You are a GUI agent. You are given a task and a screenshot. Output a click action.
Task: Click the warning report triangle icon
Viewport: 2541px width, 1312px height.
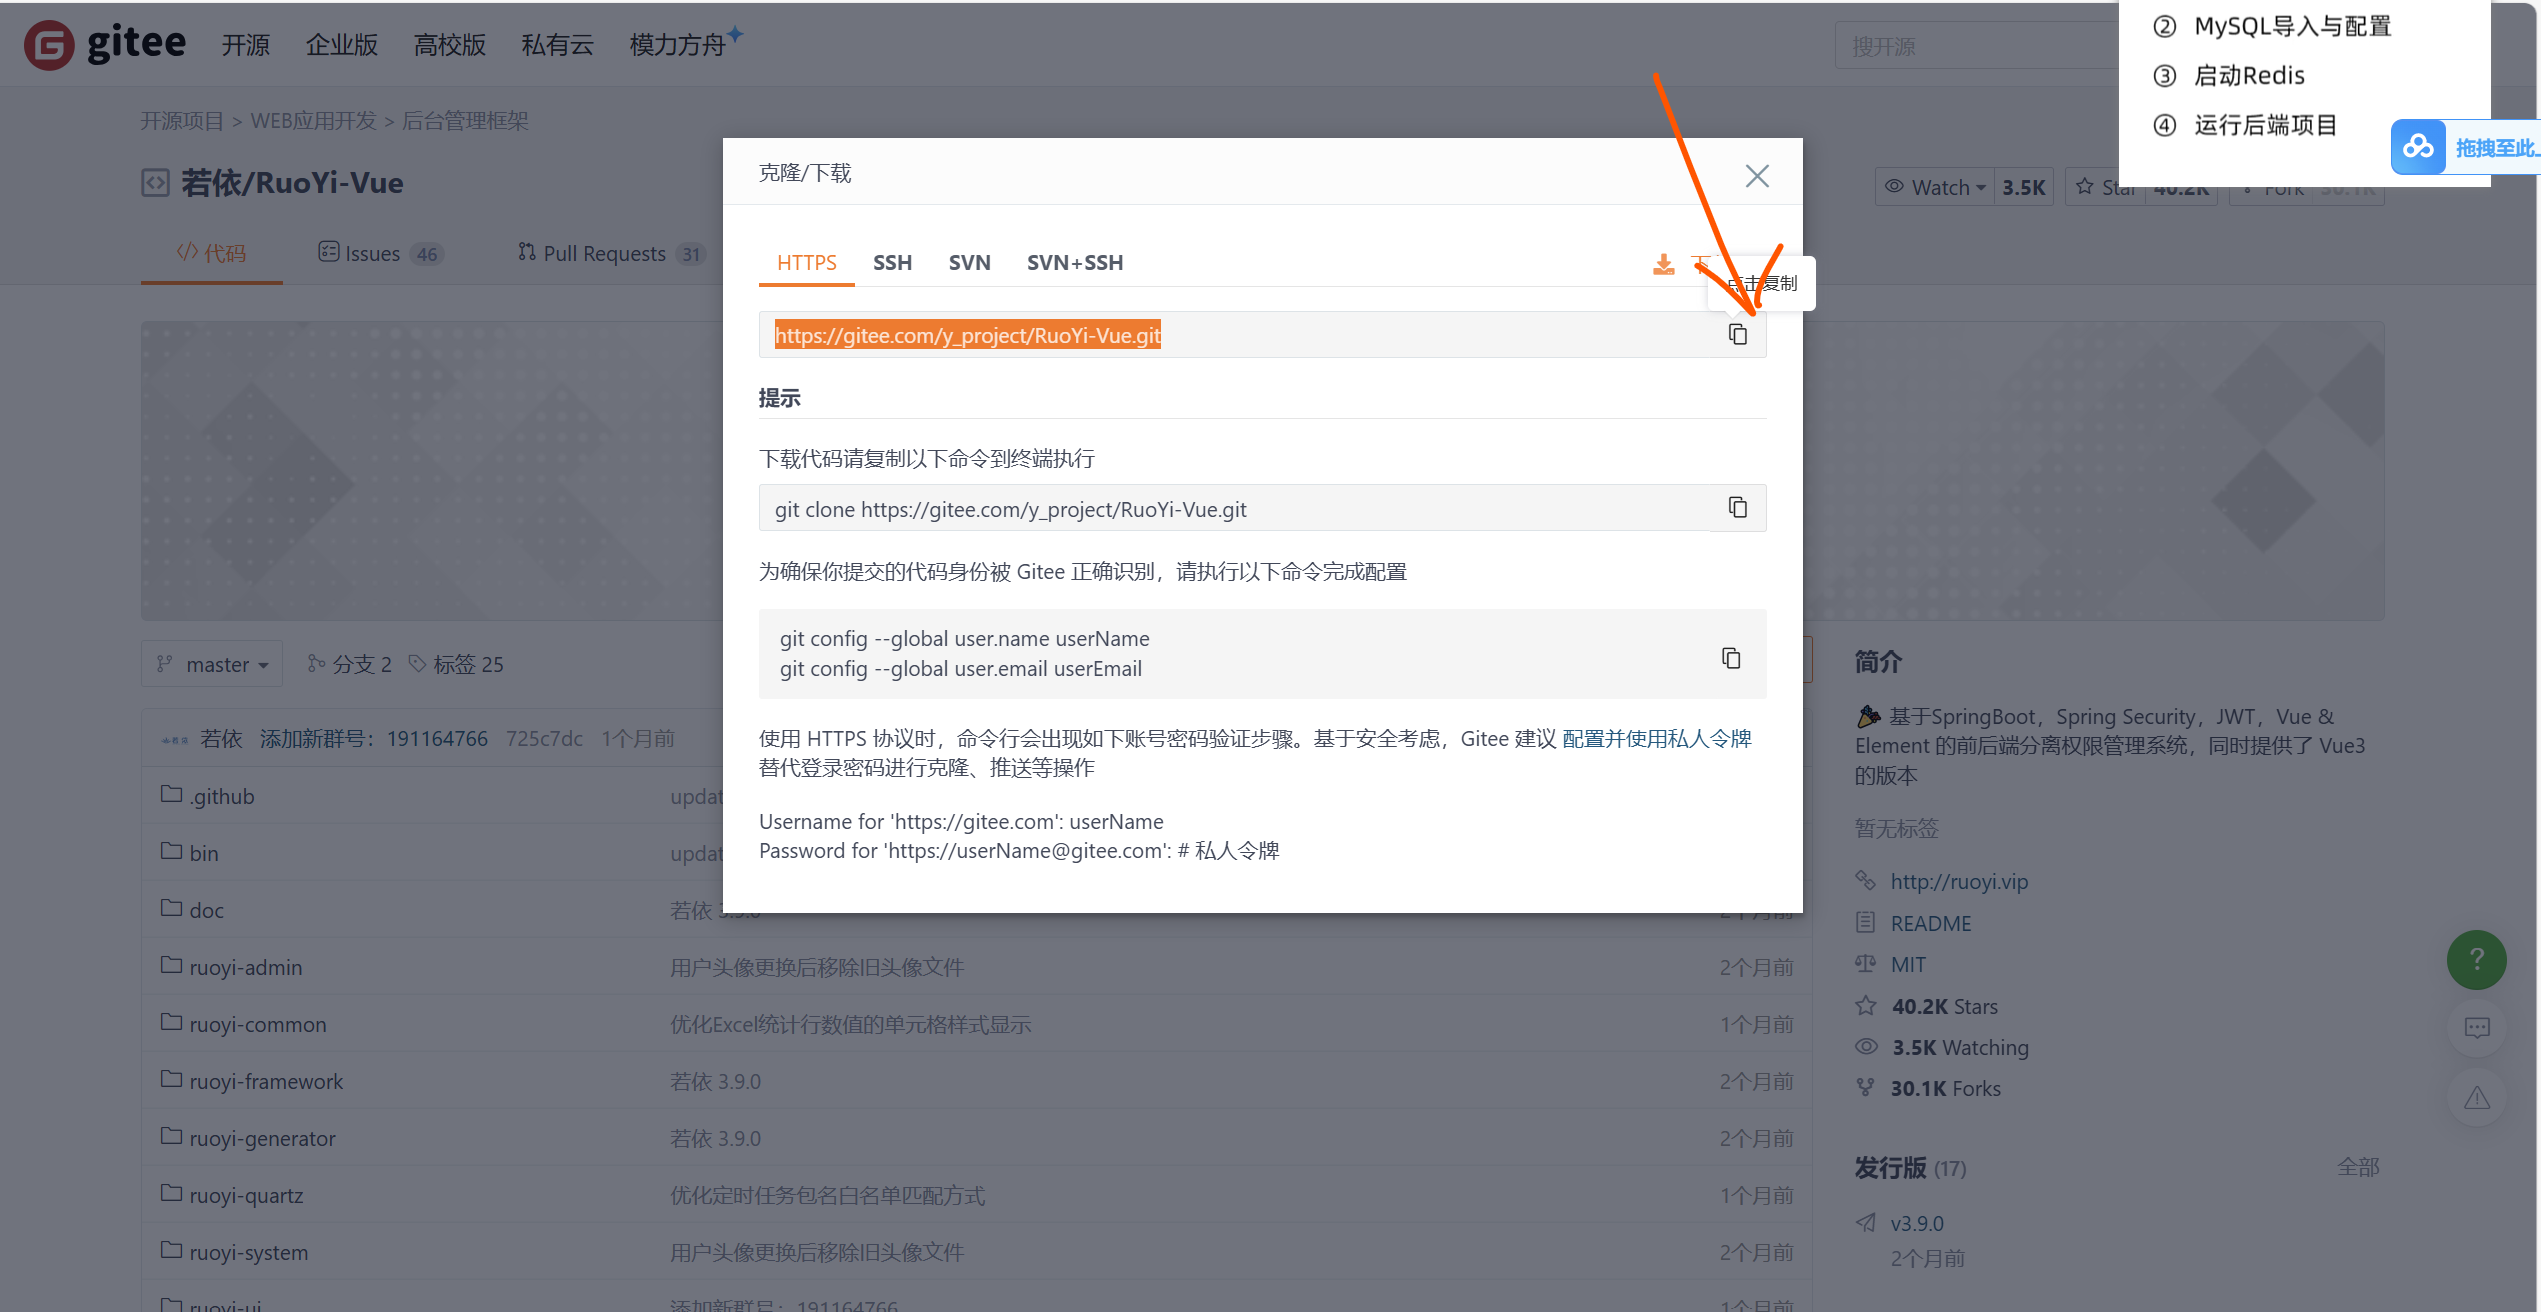point(2477,1098)
